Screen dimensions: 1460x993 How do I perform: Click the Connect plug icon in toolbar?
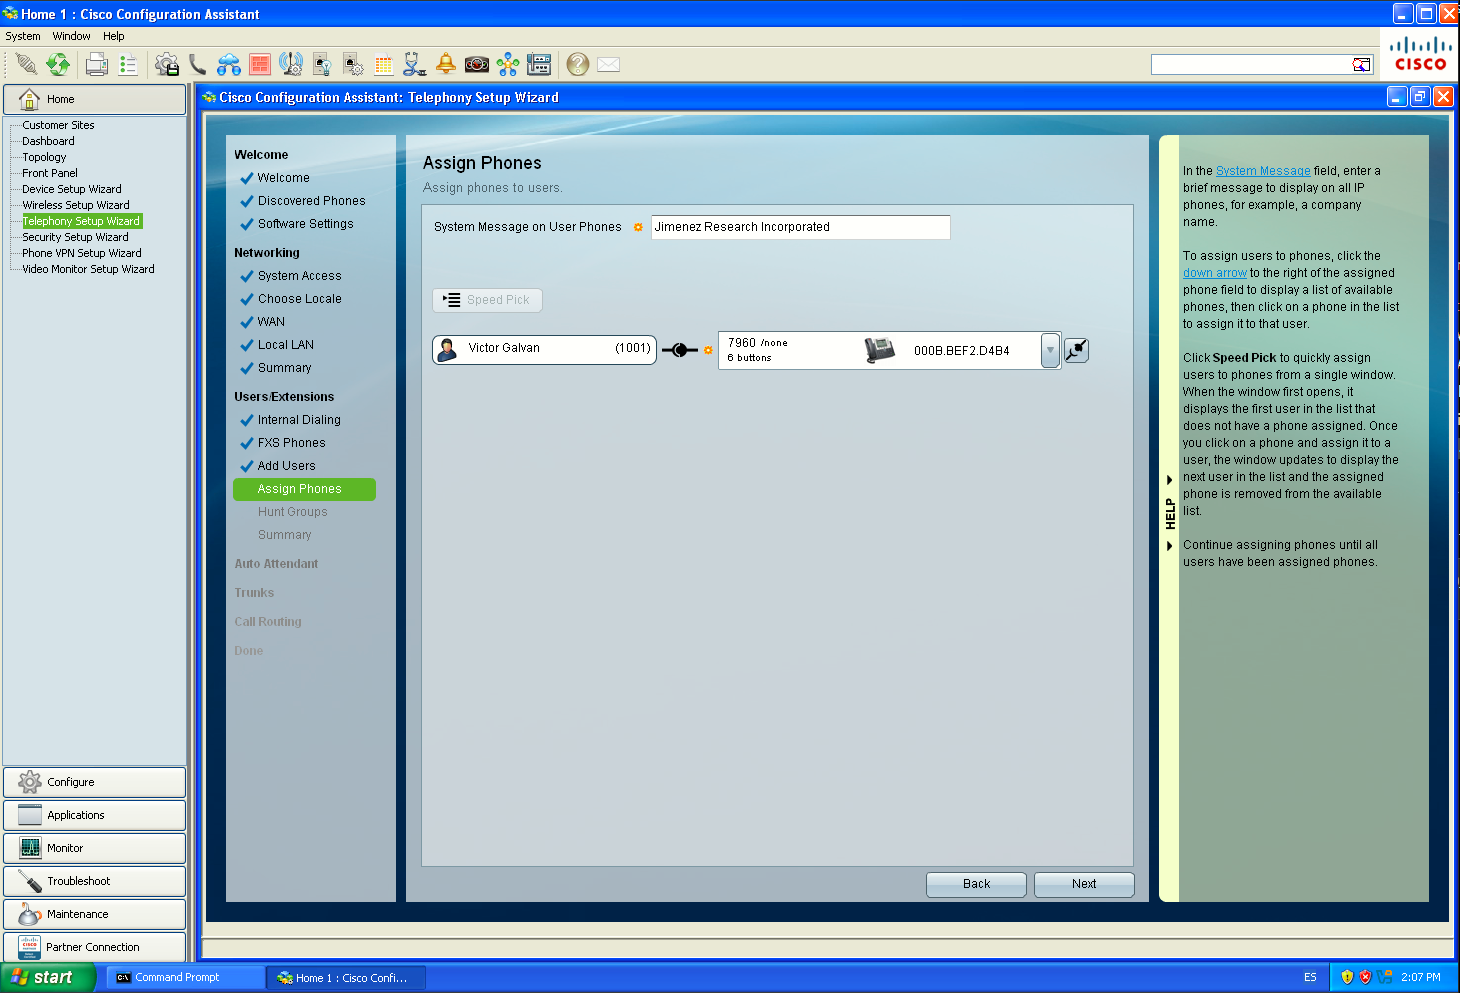coord(27,65)
